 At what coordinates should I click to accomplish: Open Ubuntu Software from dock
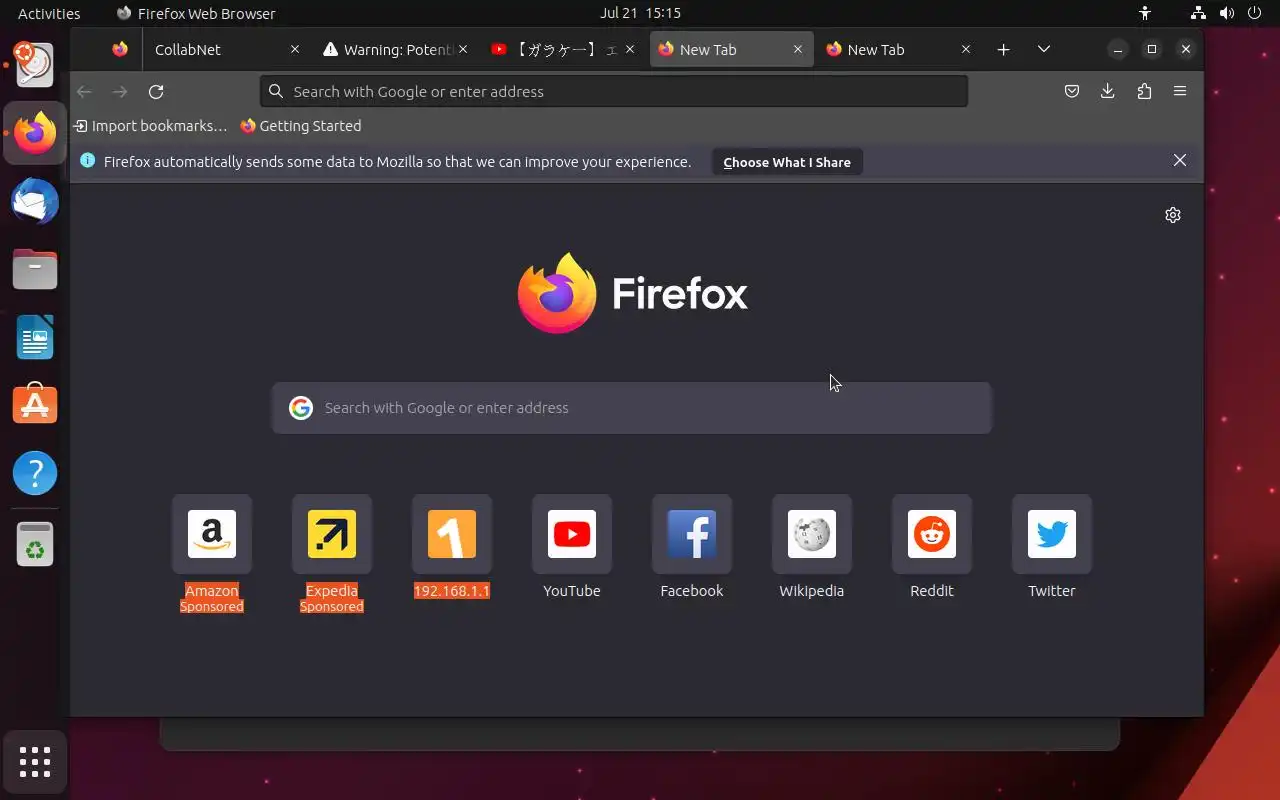[35, 405]
